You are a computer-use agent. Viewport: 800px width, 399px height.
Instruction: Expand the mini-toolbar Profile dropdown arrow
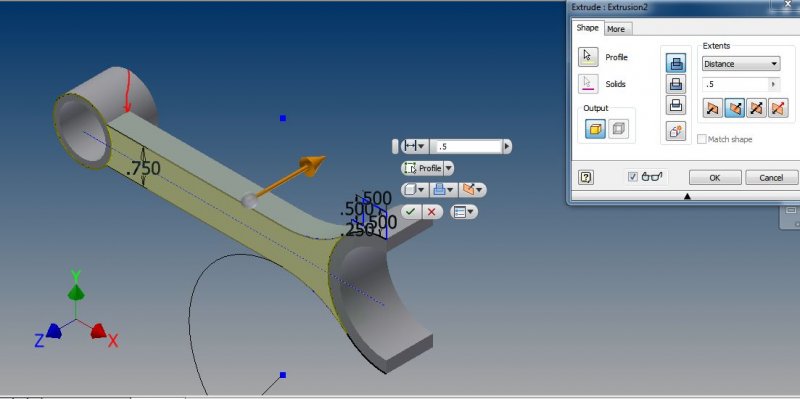[x=448, y=168]
